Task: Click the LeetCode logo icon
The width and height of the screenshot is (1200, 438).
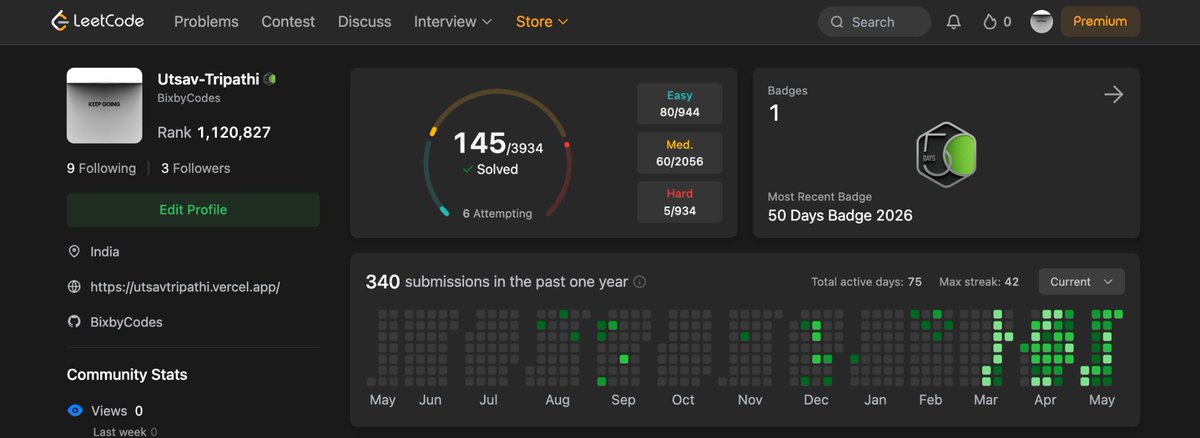Action: click(x=60, y=21)
